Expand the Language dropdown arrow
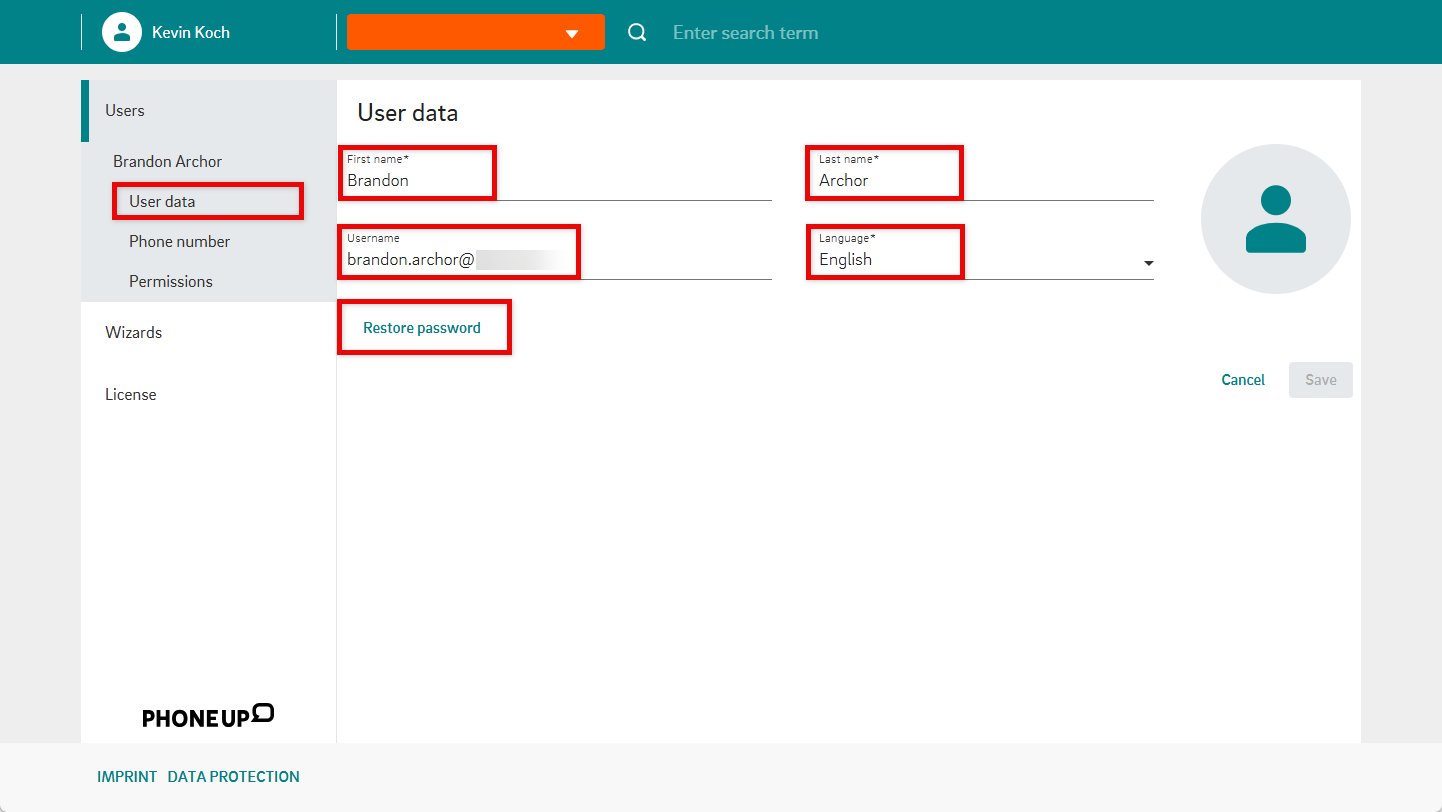 click(1148, 263)
